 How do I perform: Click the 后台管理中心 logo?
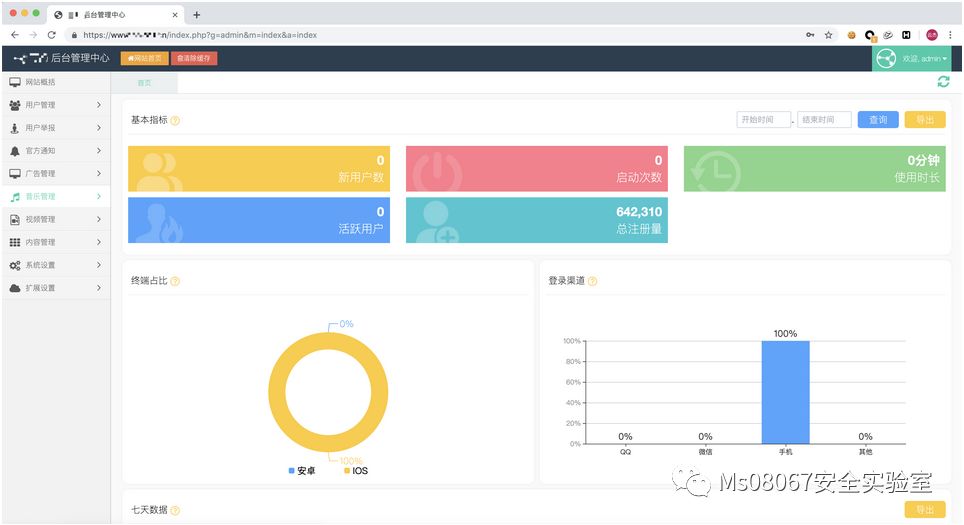(x=61, y=58)
